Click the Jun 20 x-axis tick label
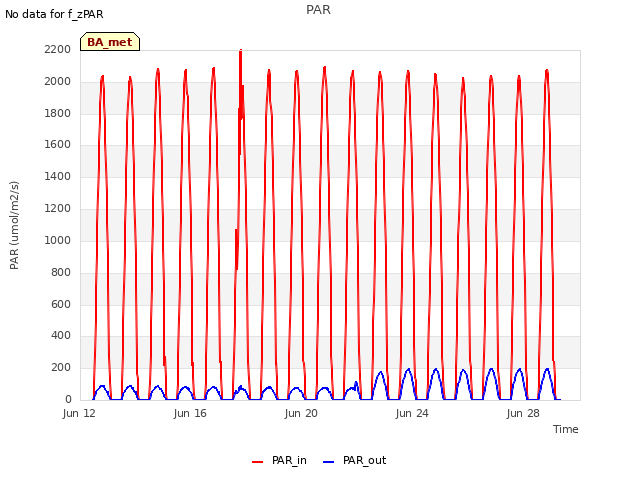This screenshot has height=480, width=640. coord(301,413)
